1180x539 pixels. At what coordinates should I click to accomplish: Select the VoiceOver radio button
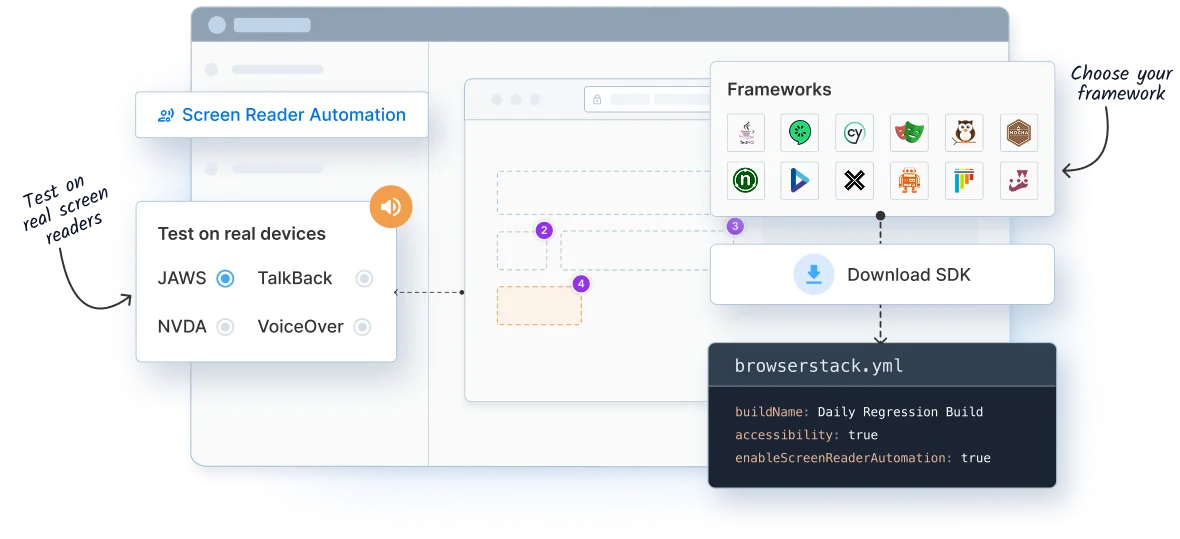(363, 327)
